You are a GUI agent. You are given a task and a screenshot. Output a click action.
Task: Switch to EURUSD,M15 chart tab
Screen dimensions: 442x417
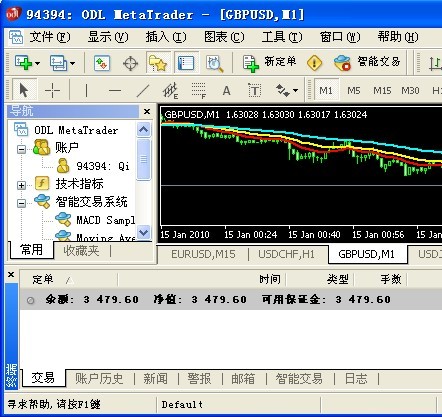(203, 254)
